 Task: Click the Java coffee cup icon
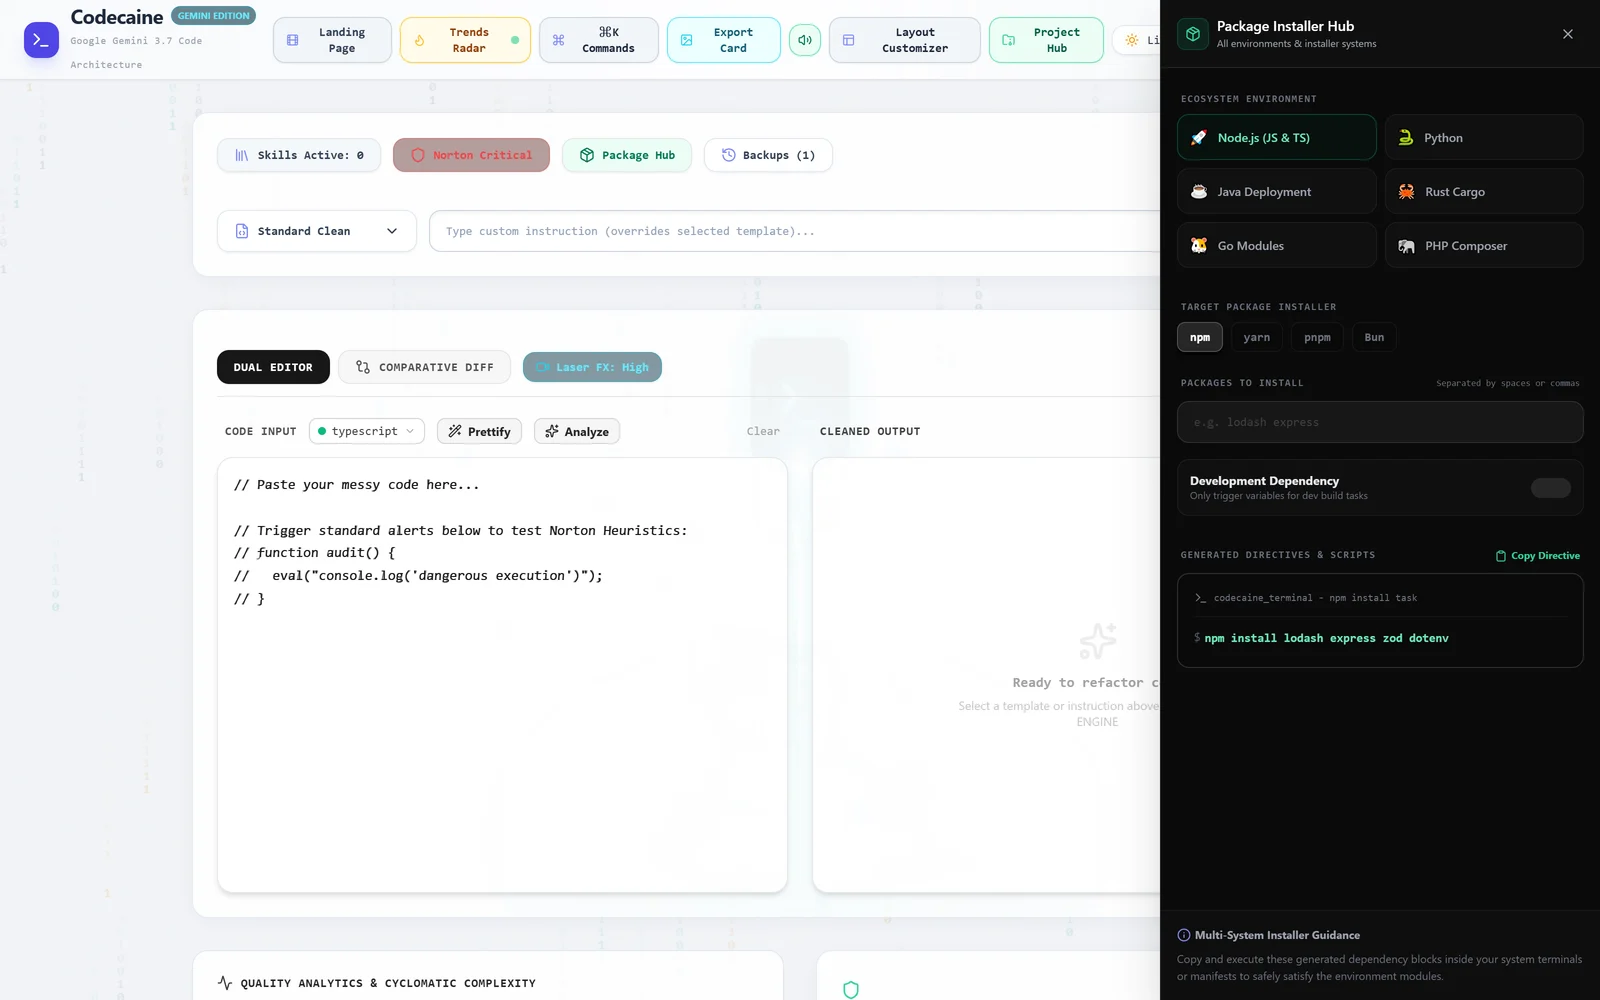tap(1199, 191)
